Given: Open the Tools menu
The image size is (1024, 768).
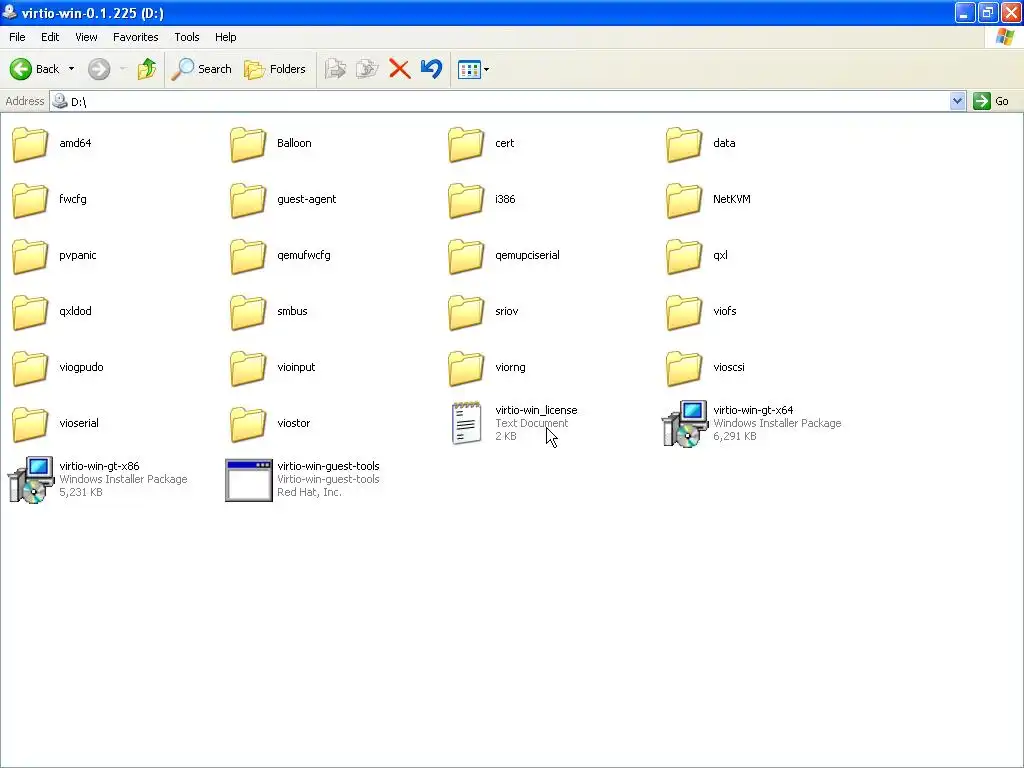Looking at the screenshot, I should (187, 37).
